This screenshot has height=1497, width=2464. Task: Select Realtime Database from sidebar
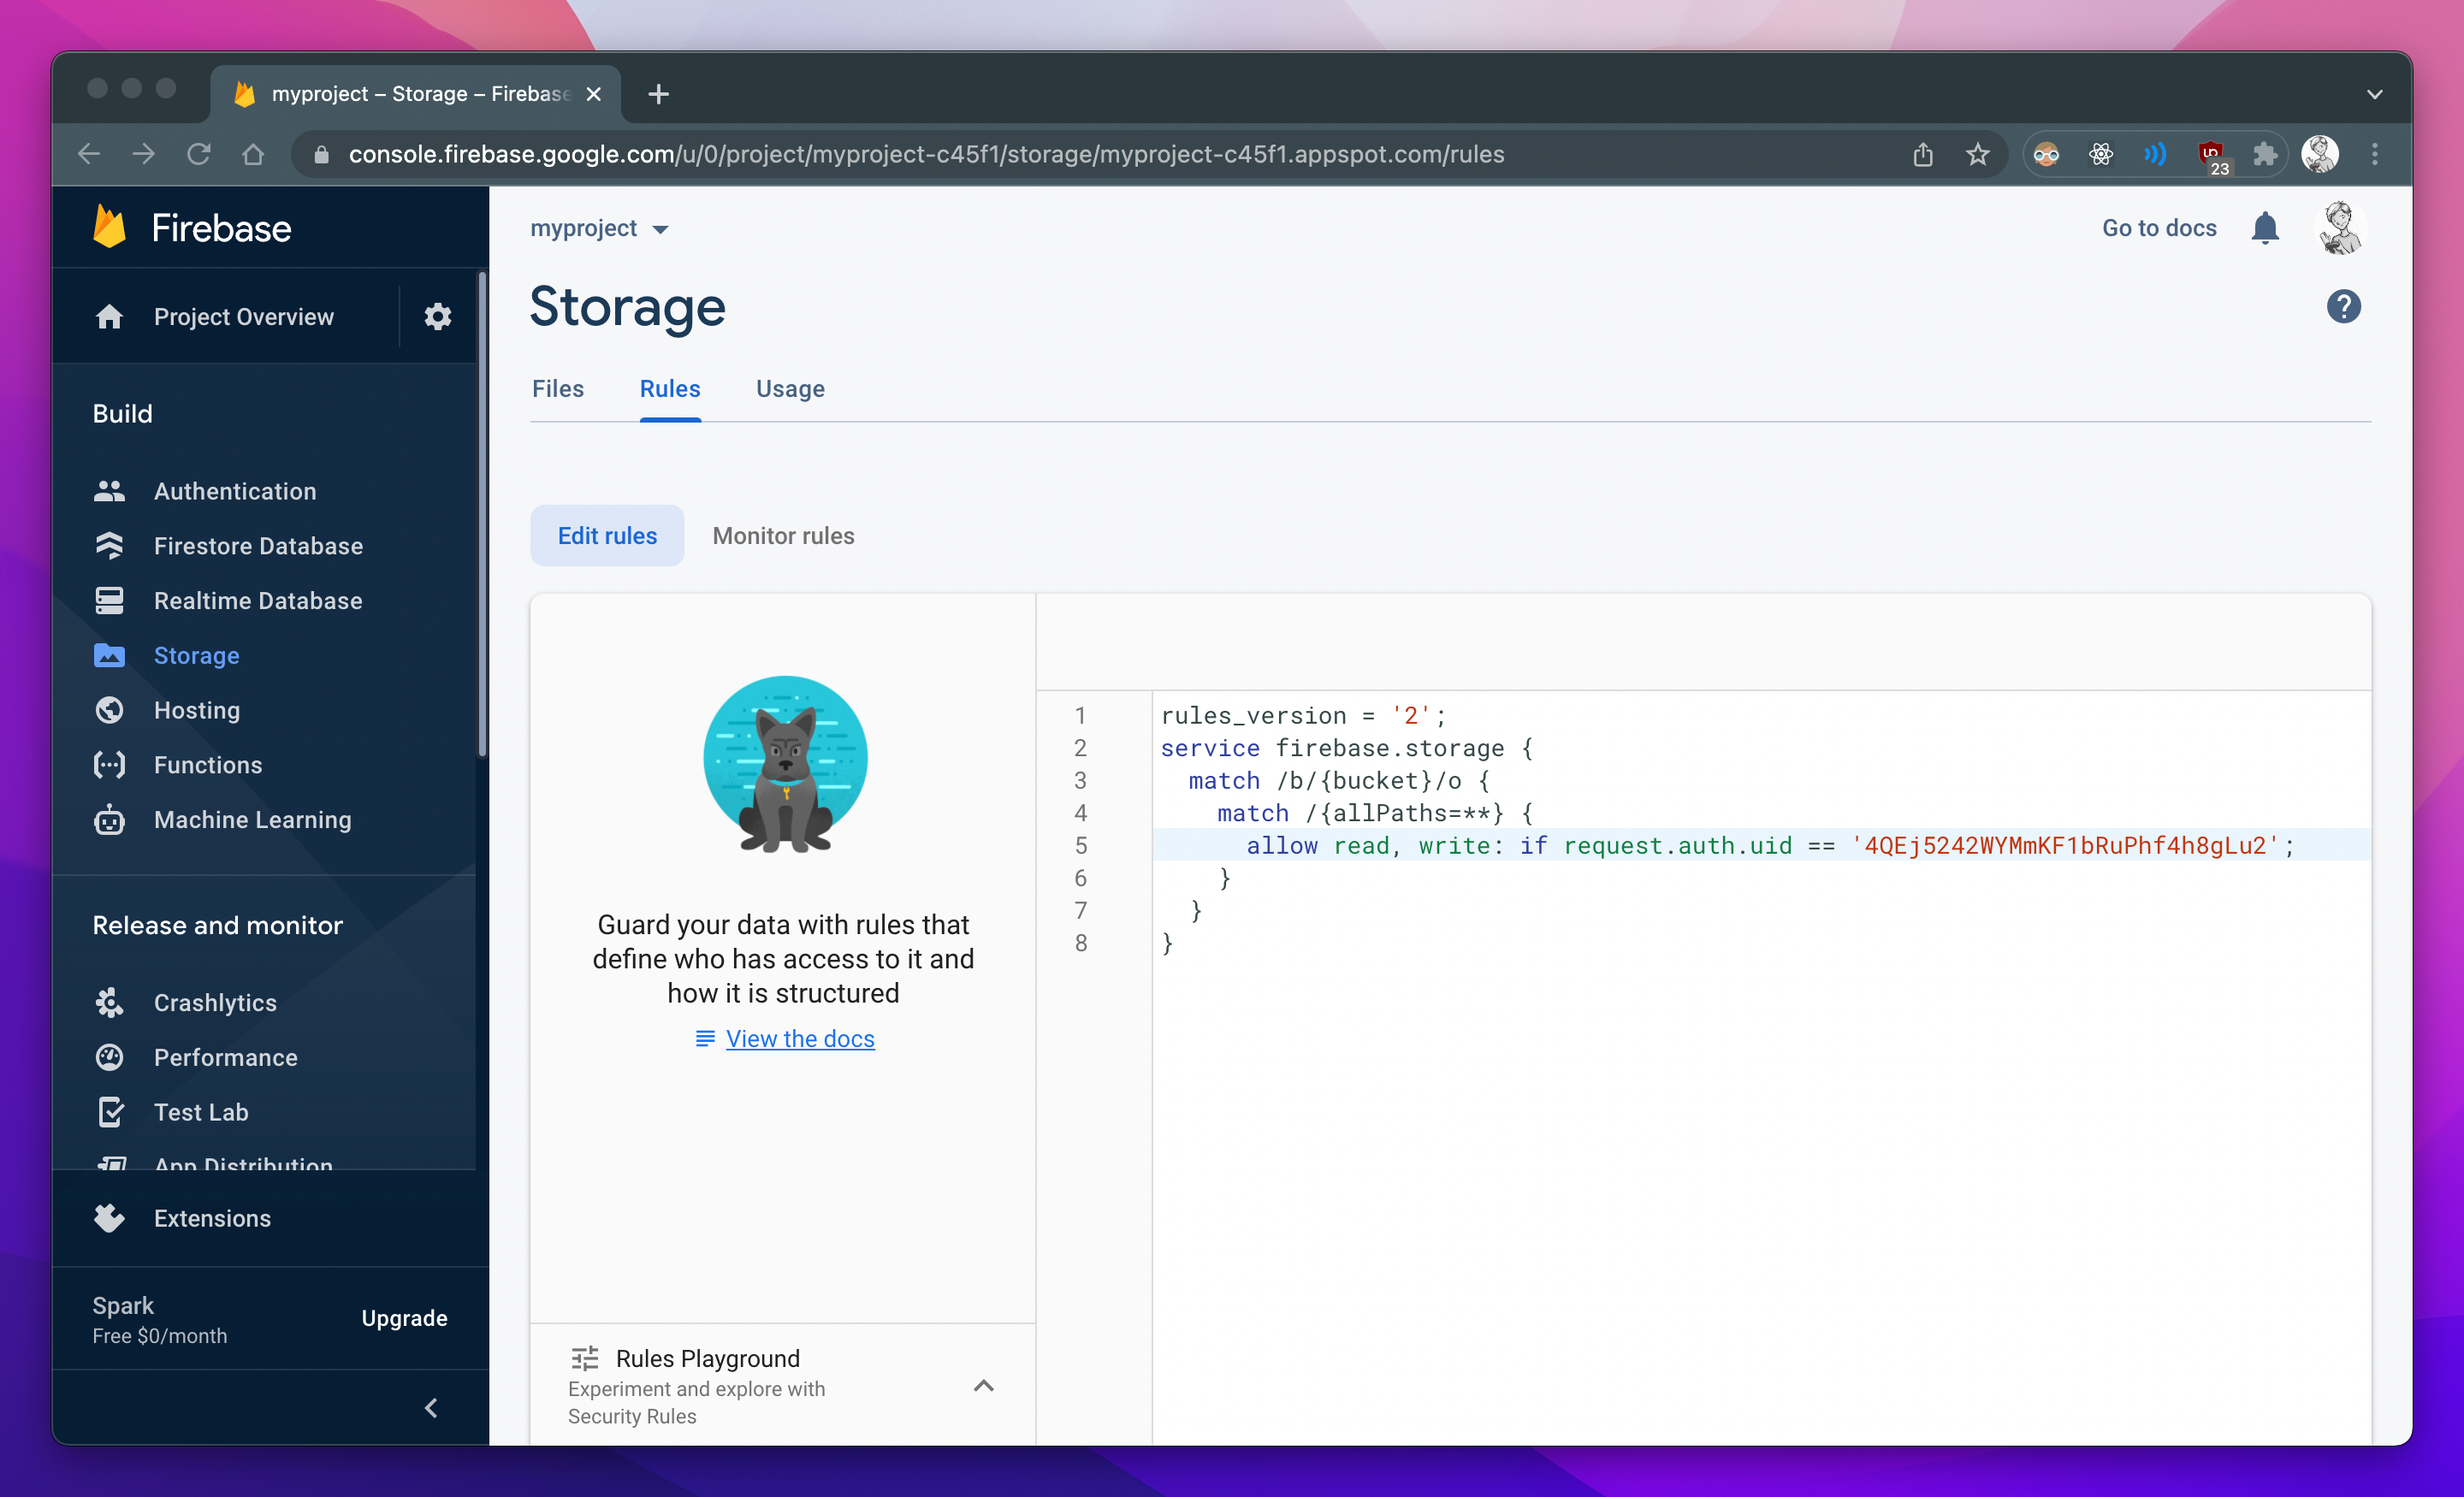258,600
